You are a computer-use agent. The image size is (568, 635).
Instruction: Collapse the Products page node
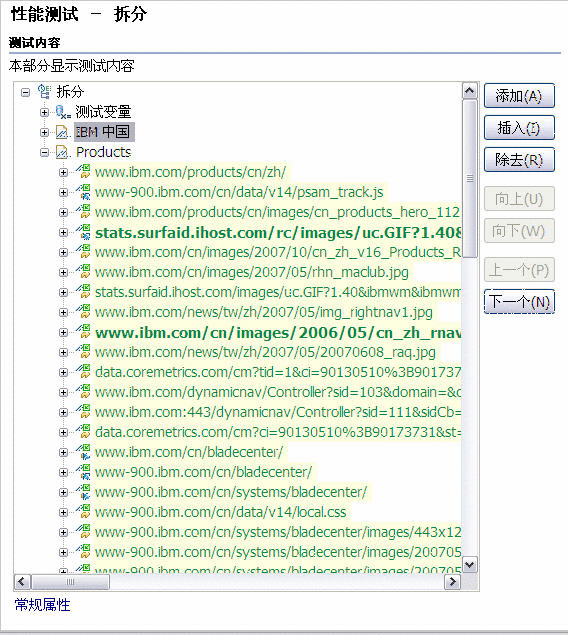pyautogui.click(x=44, y=152)
